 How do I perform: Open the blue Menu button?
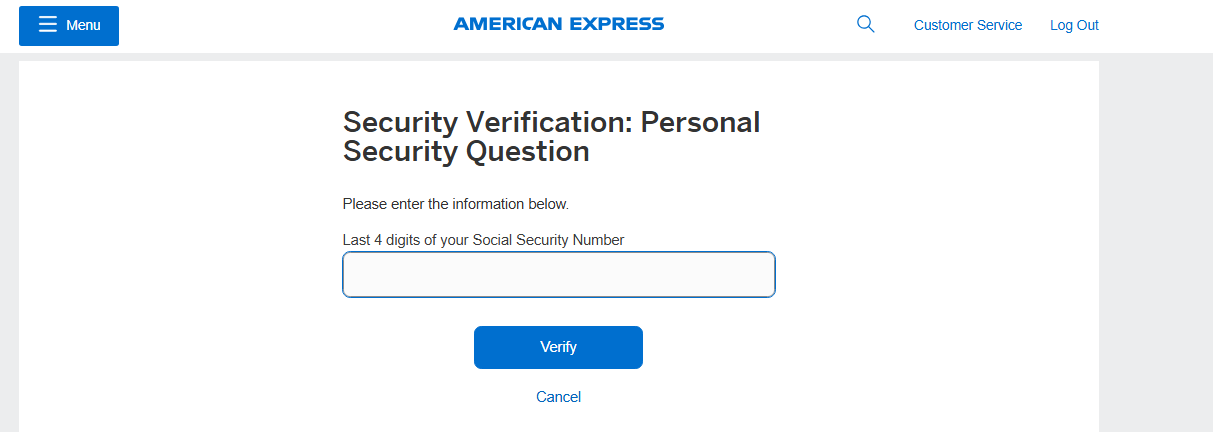69,26
